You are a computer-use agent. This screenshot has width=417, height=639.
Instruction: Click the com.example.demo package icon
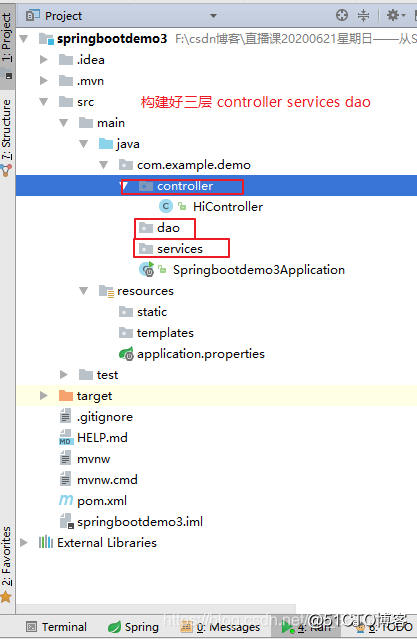click(x=126, y=165)
